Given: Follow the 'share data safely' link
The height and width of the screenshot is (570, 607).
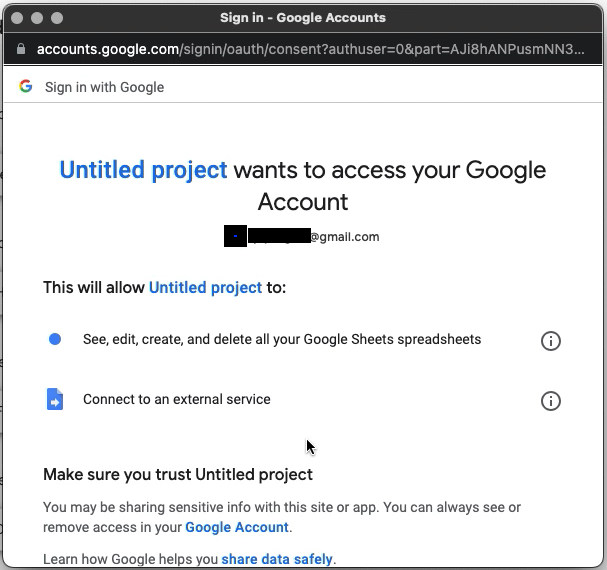Looking at the screenshot, I should tap(278, 558).
